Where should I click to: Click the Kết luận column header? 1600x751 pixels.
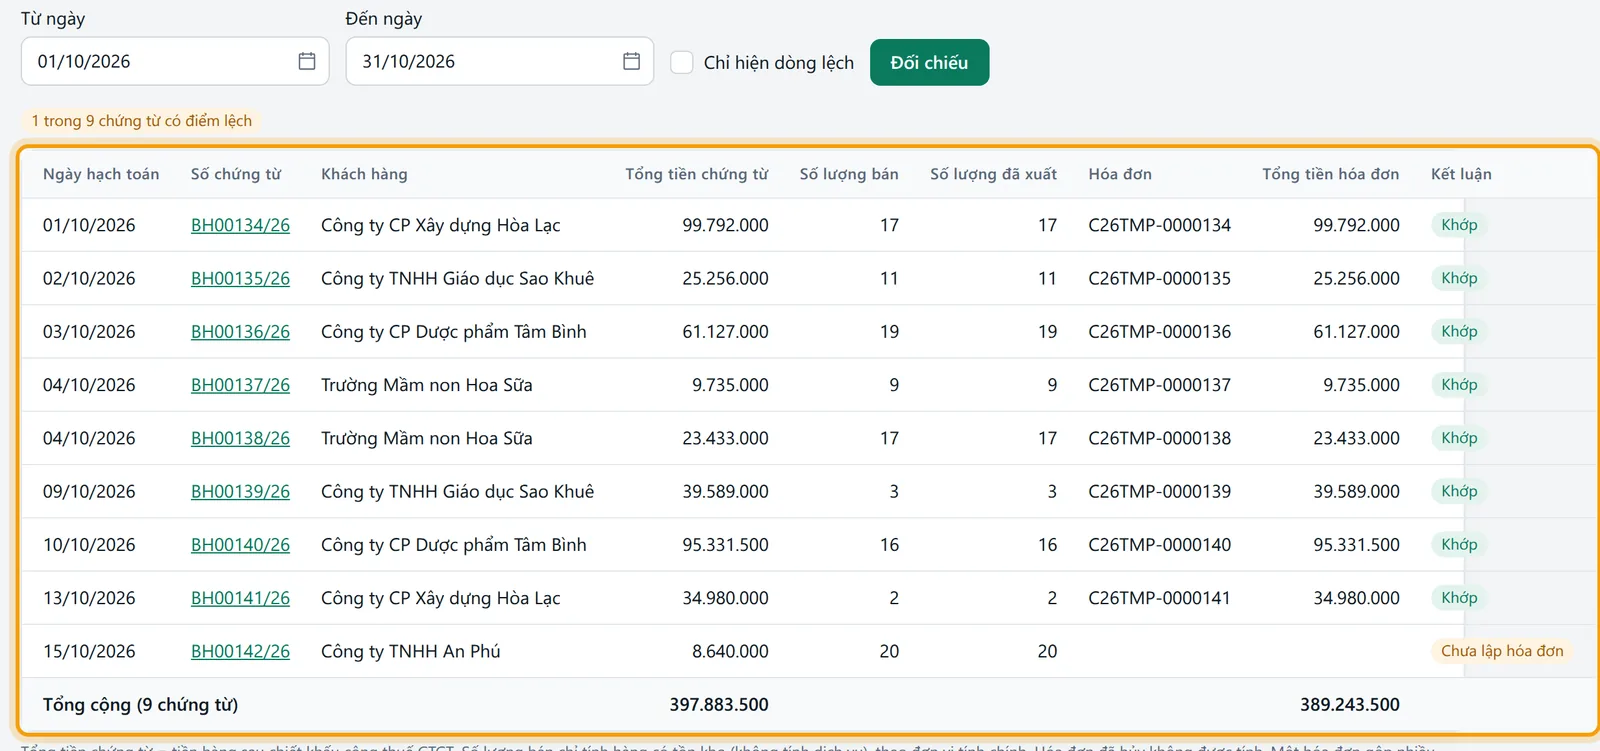[1461, 174]
